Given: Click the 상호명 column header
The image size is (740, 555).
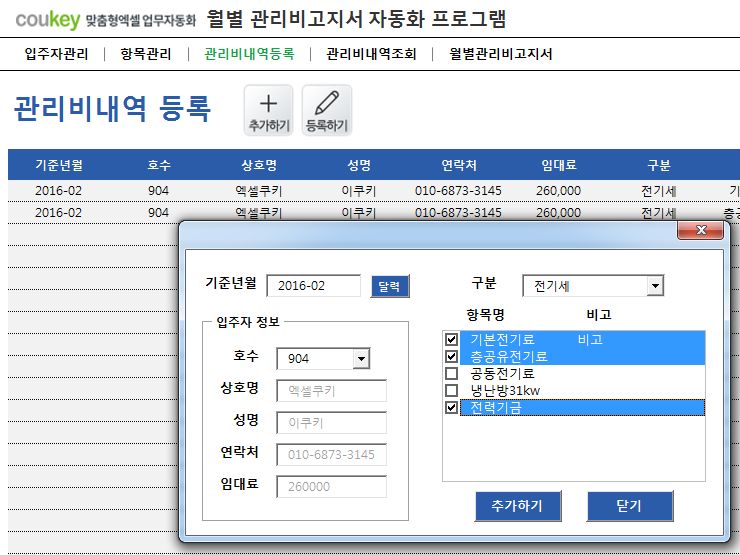Looking at the screenshot, I should point(259,165).
